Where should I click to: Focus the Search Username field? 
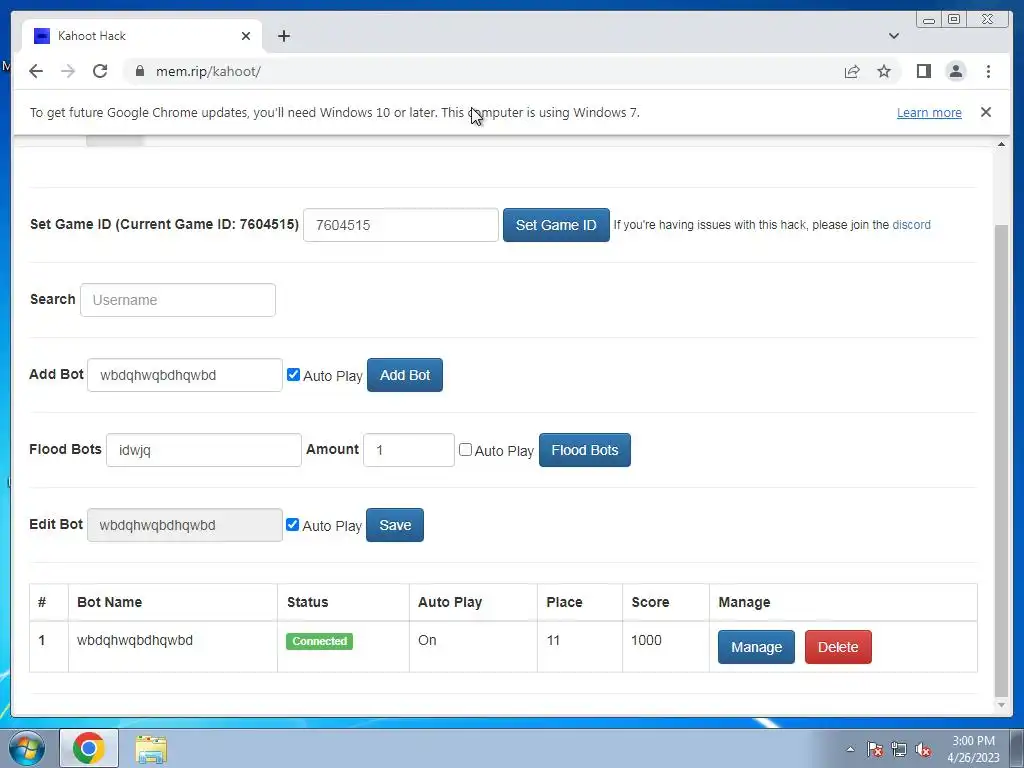coord(178,300)
